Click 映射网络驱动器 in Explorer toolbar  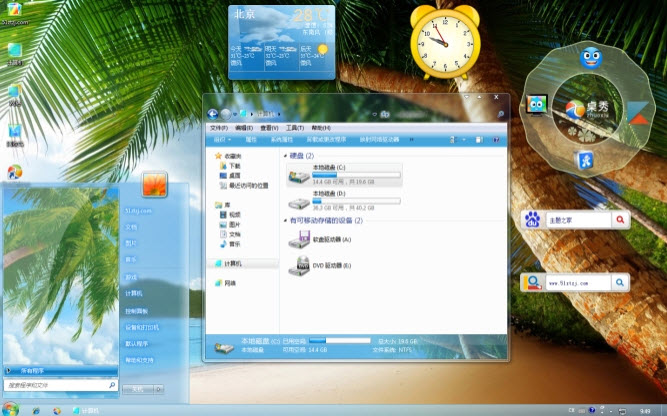click(379, 140)
